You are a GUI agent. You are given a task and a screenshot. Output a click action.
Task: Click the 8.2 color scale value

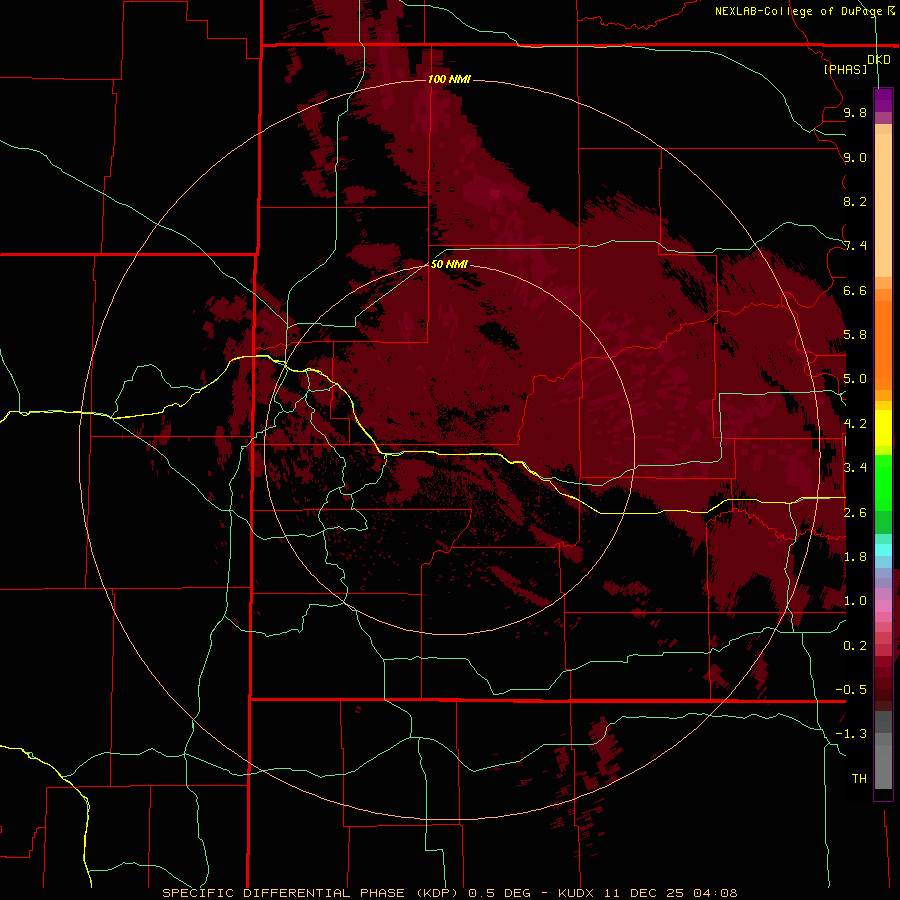pos(855,201)
